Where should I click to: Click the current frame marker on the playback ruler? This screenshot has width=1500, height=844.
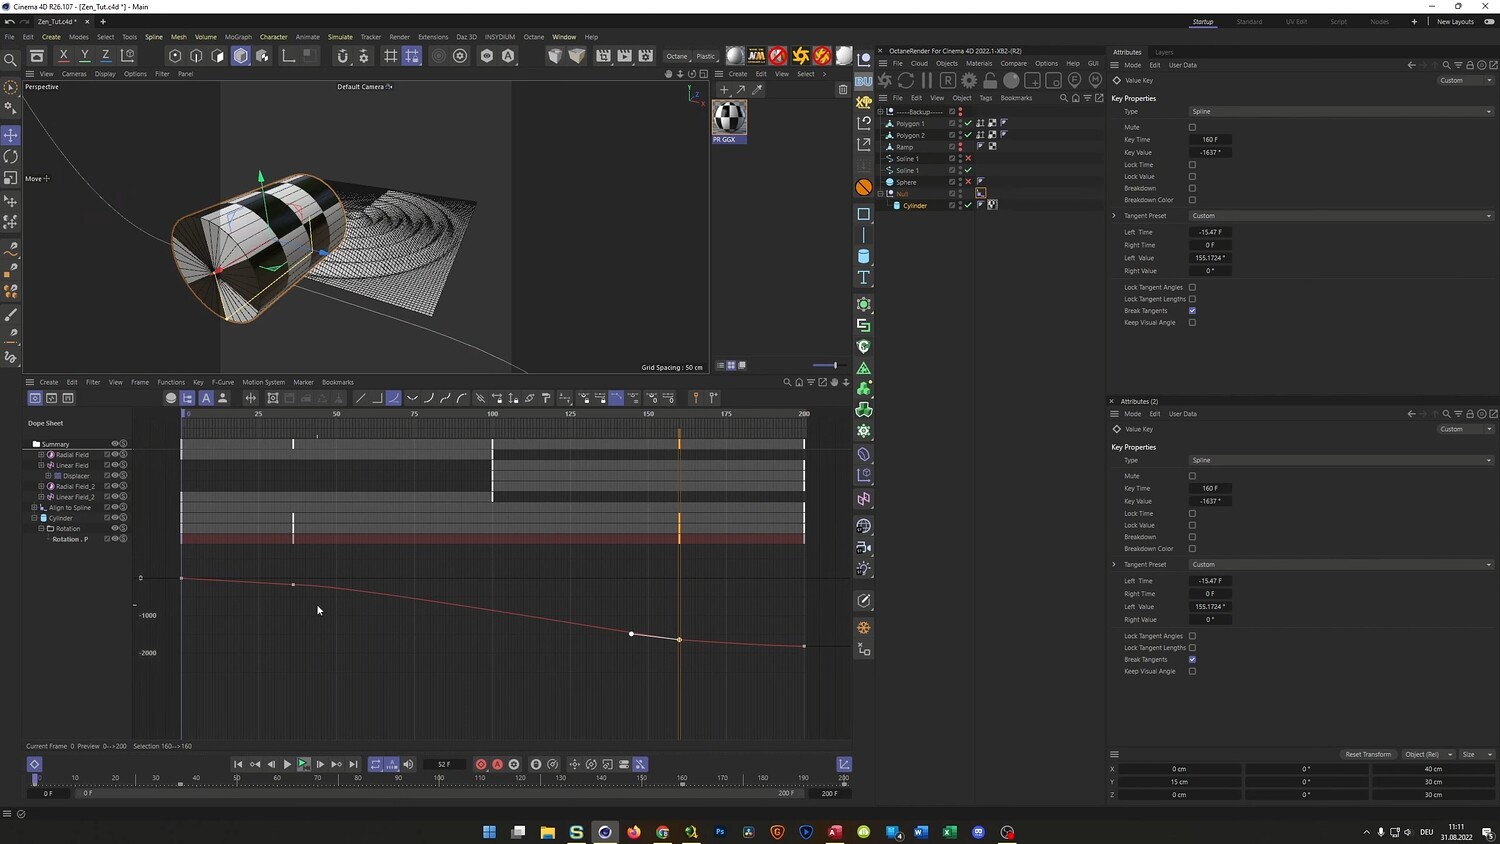coord(34,778)
